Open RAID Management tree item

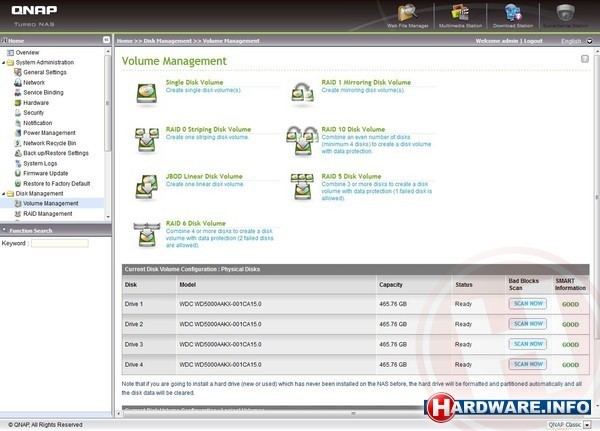(47, 214)
